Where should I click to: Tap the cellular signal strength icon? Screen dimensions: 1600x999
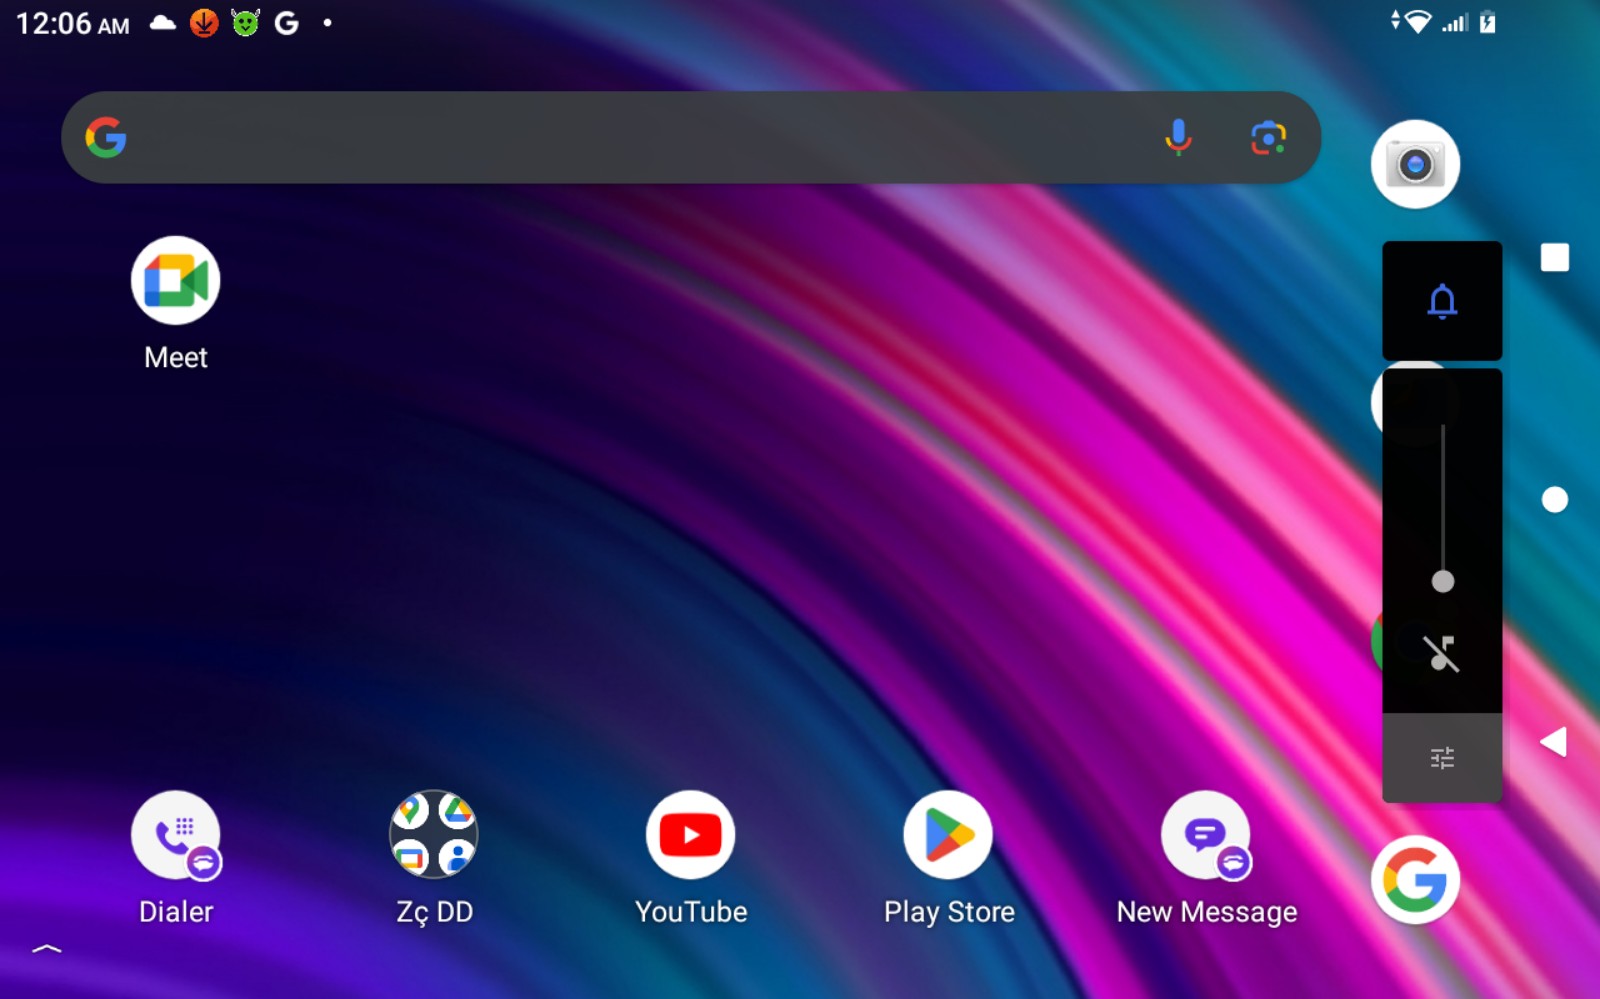click(x=1455, y=22)
